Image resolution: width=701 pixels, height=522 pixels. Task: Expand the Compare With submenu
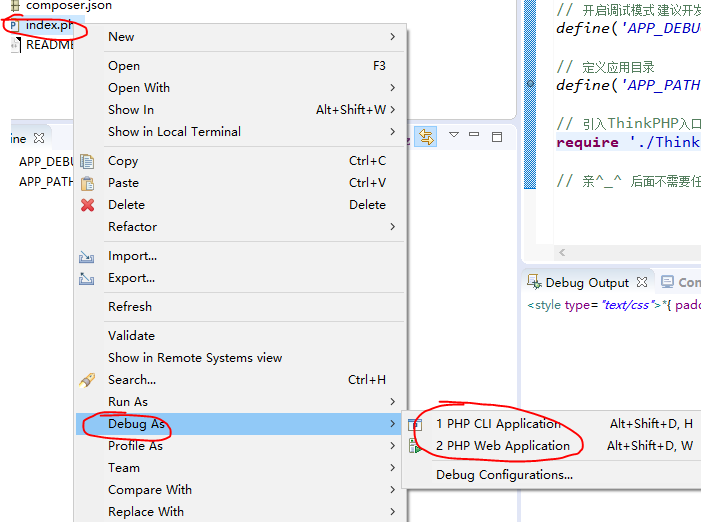(x=393, y=489)
